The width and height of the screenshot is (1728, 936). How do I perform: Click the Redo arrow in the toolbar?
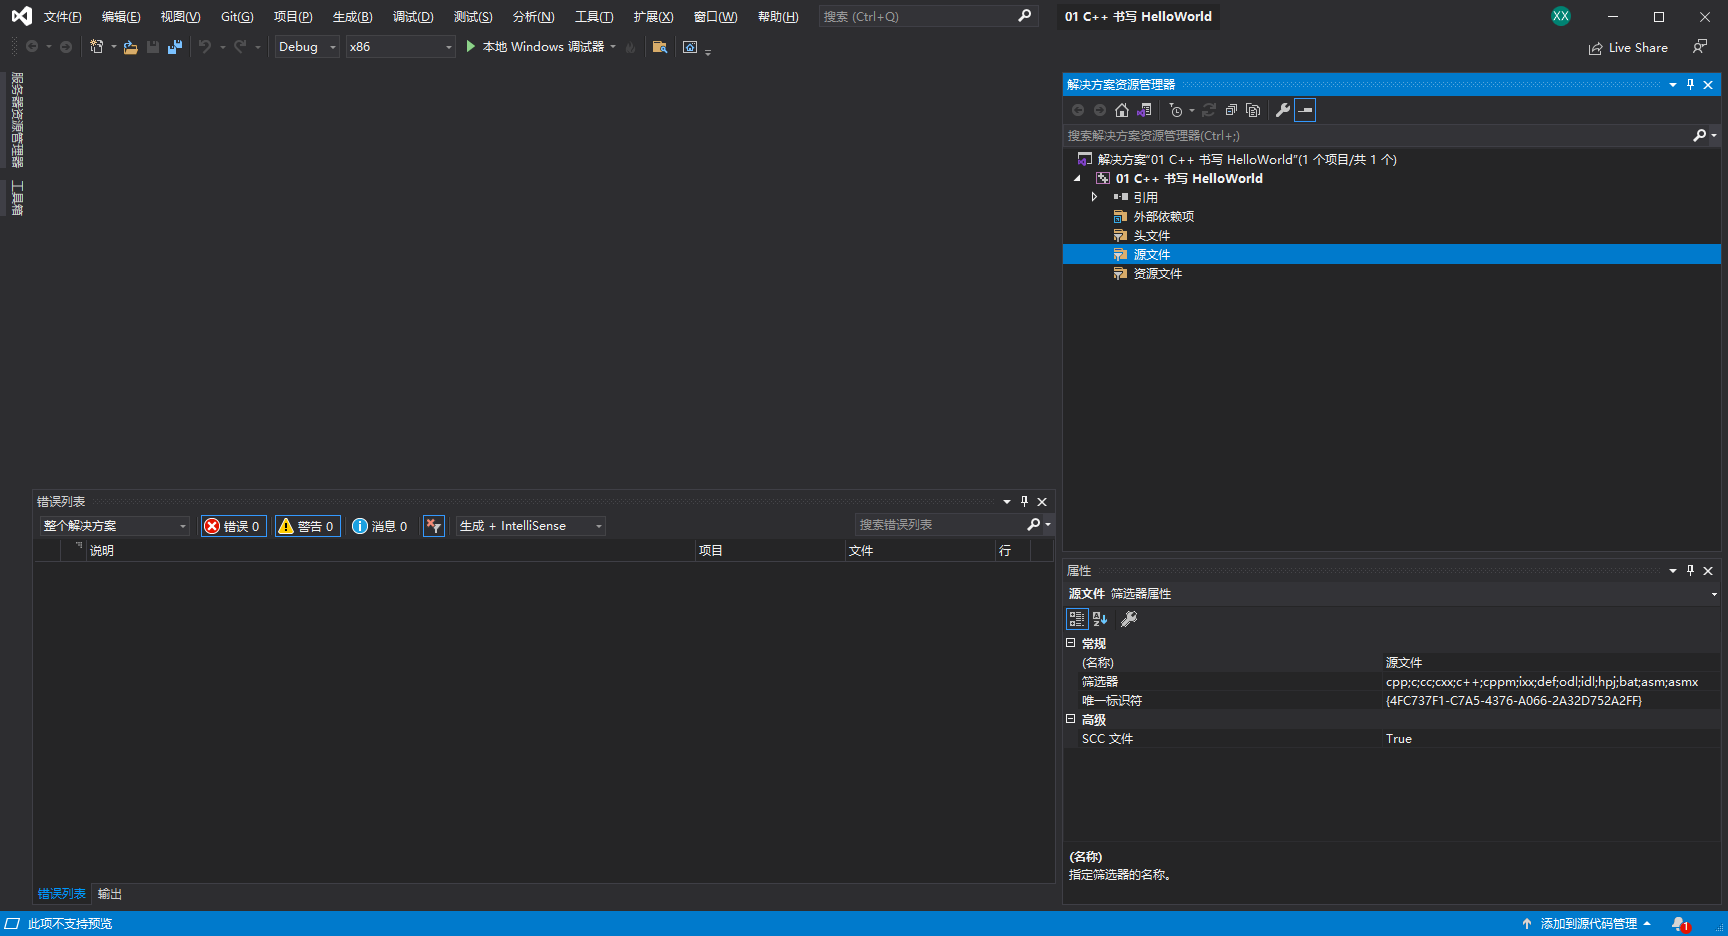(x=240, y=47)
